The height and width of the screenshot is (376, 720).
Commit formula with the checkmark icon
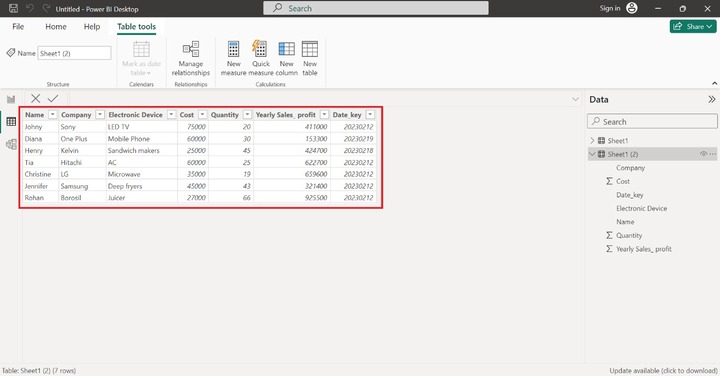click(x=53, y=98)
